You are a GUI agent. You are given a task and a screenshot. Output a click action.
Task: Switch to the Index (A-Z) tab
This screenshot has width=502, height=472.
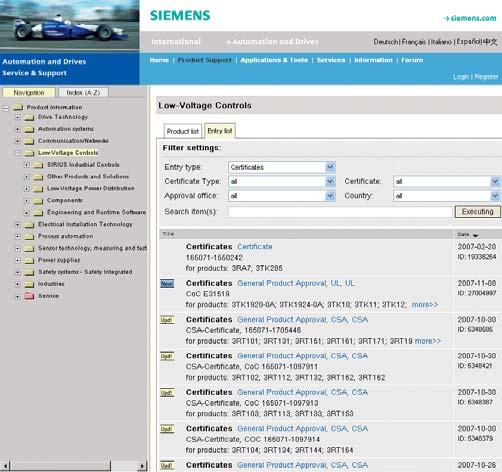[83, 92]
